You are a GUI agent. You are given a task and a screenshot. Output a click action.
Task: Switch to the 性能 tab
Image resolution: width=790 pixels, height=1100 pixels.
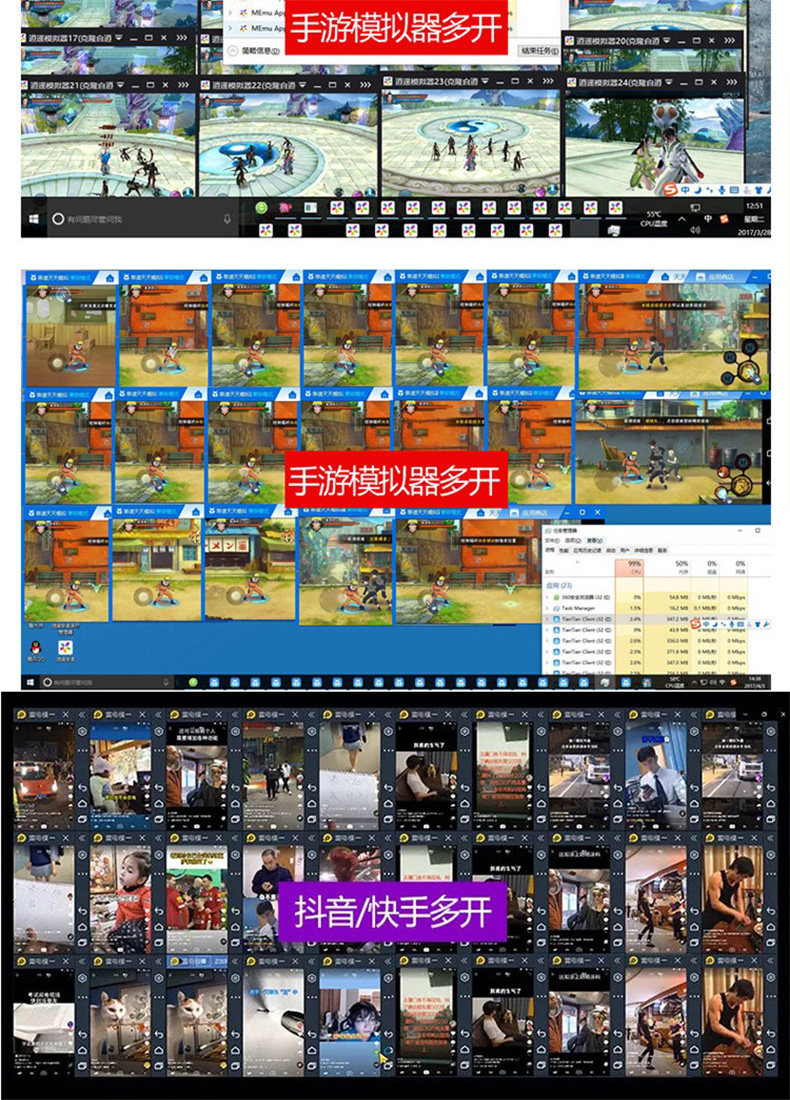pos(563,551)
